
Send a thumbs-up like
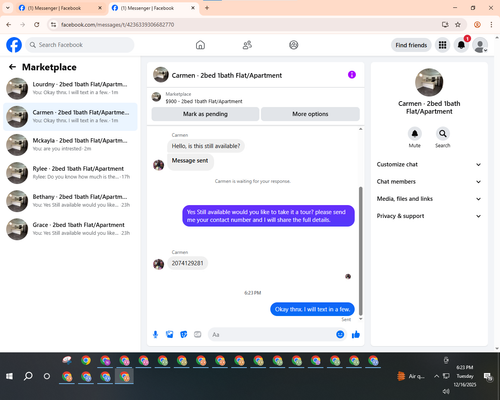[356, 334]
